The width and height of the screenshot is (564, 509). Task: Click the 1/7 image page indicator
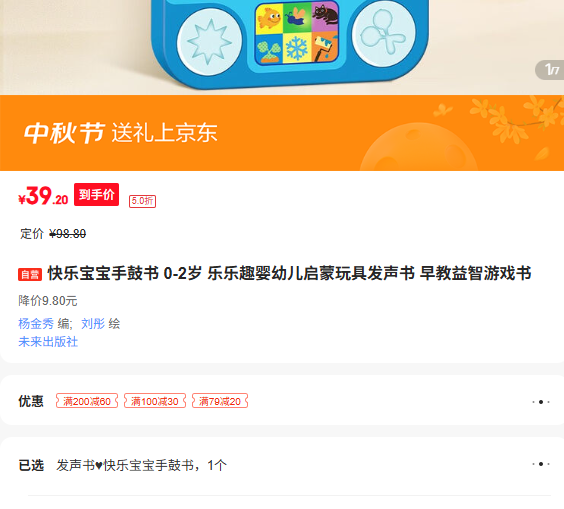550,70
